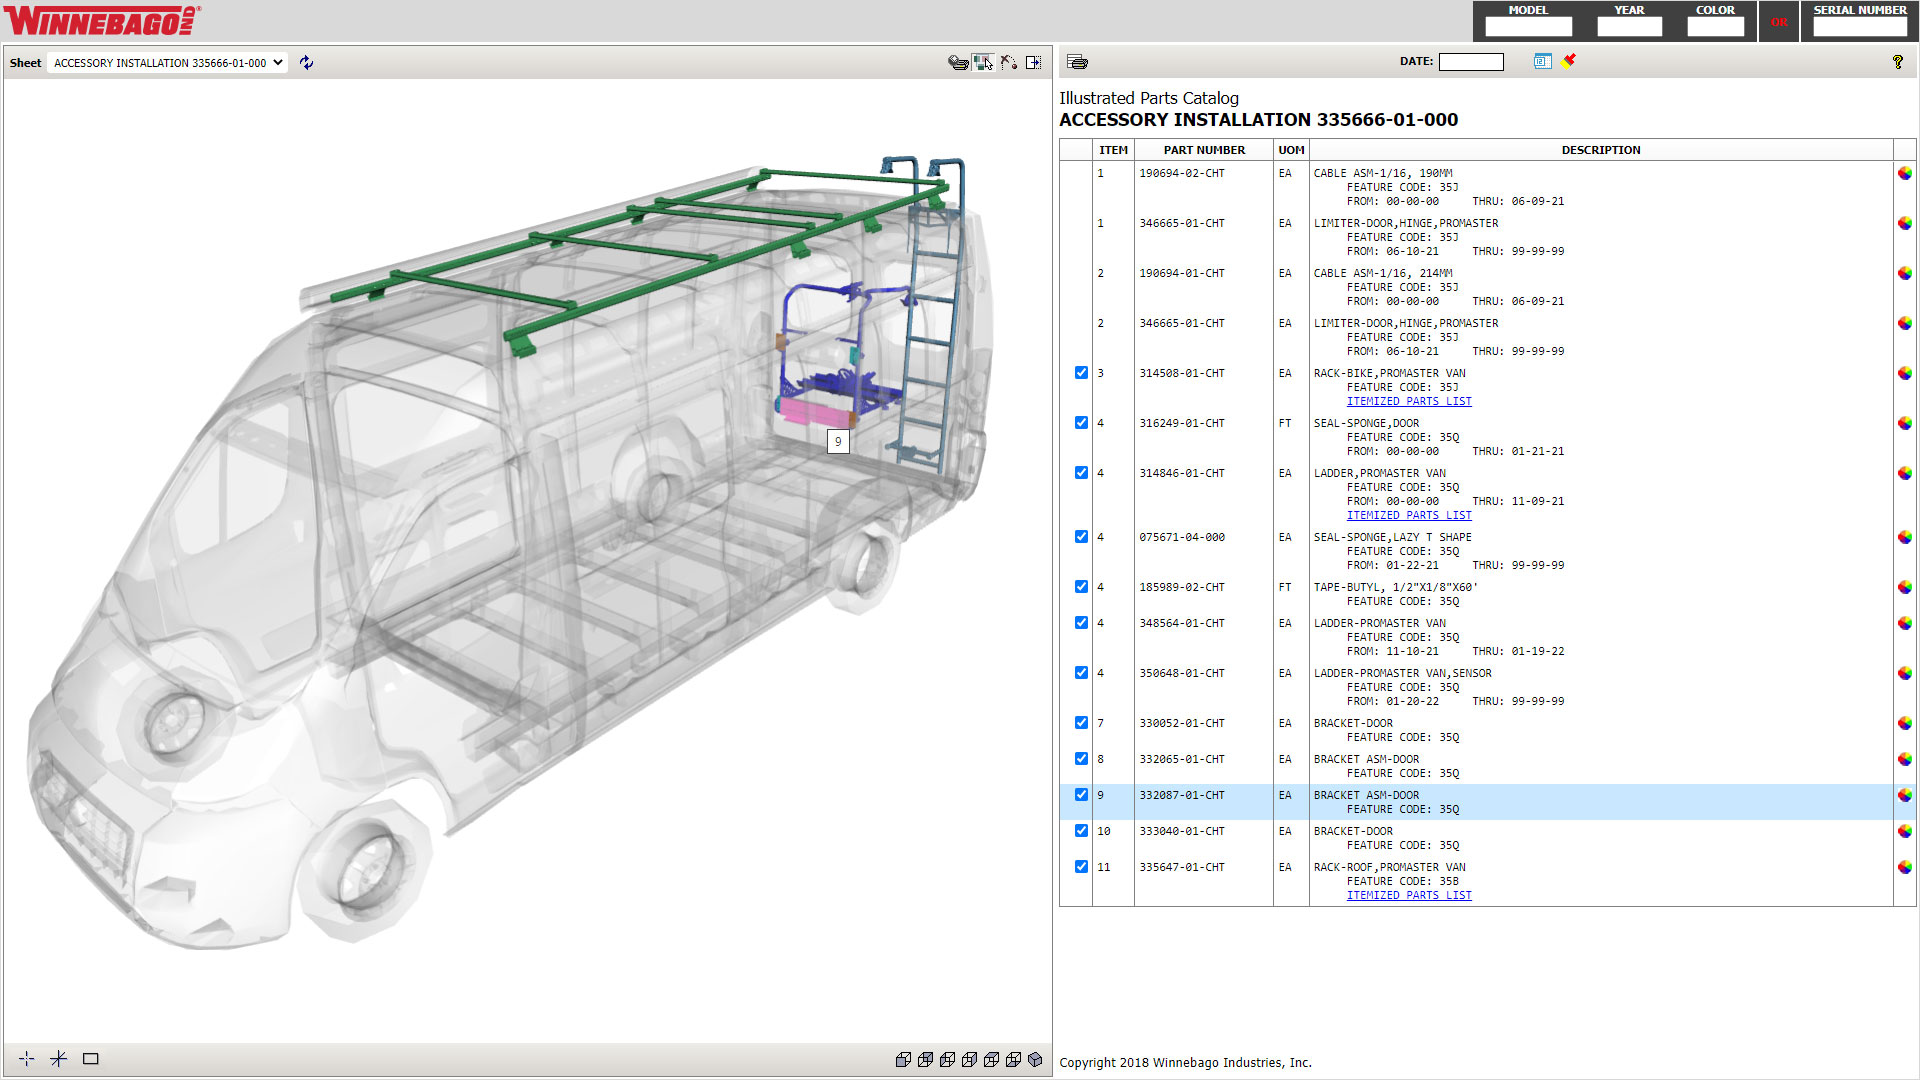Open ITEMIZED PARTS LIST for RACK-ROOF
The width and height of the screenshot is (1920, 1080).
pyautogui.click(x=1409, y=896)
